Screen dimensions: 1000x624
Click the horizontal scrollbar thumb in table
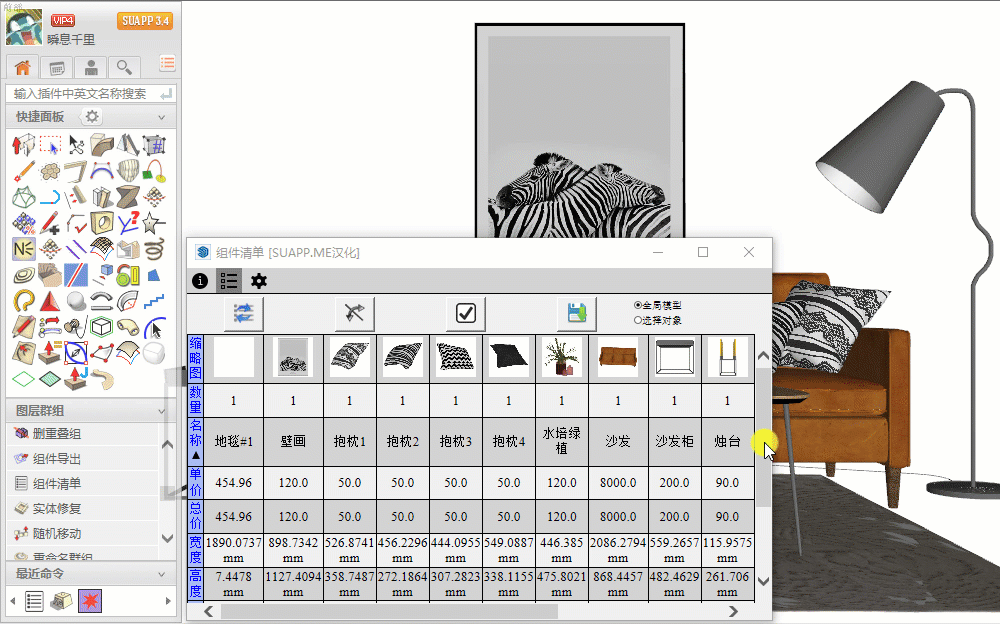click(x=390, y=611)
